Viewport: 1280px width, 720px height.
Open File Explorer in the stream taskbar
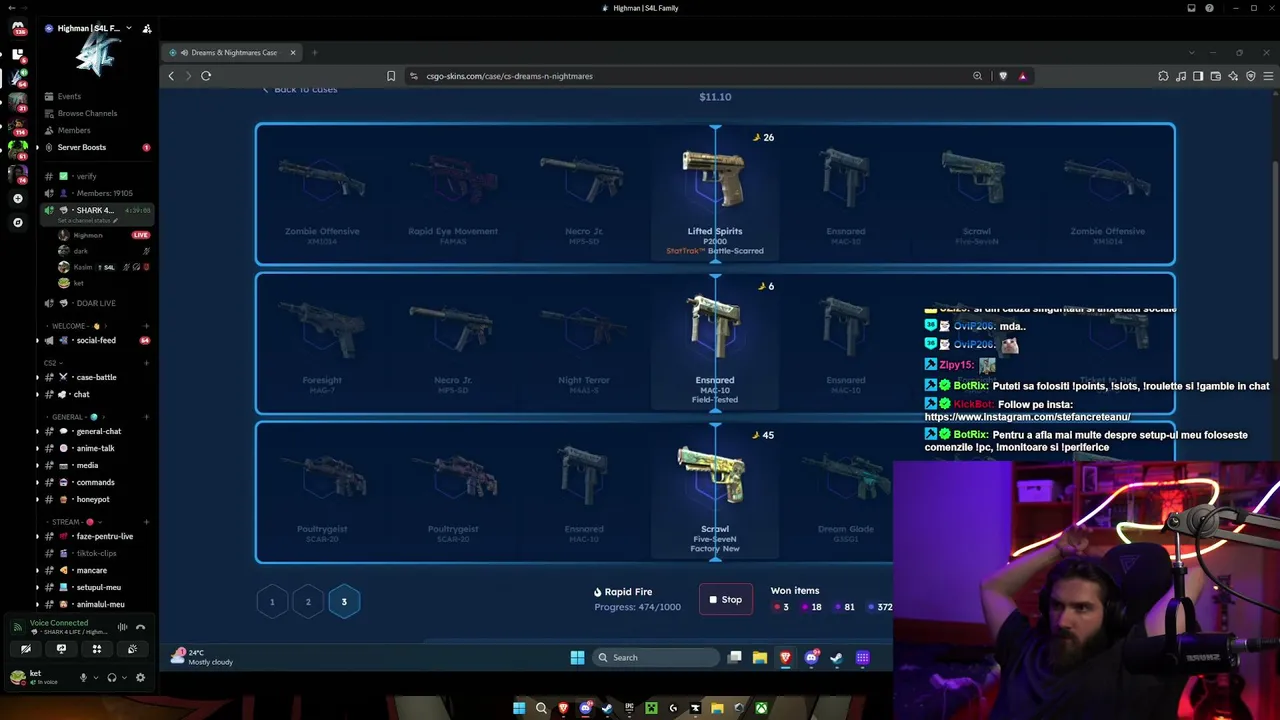tap(760, 657)
